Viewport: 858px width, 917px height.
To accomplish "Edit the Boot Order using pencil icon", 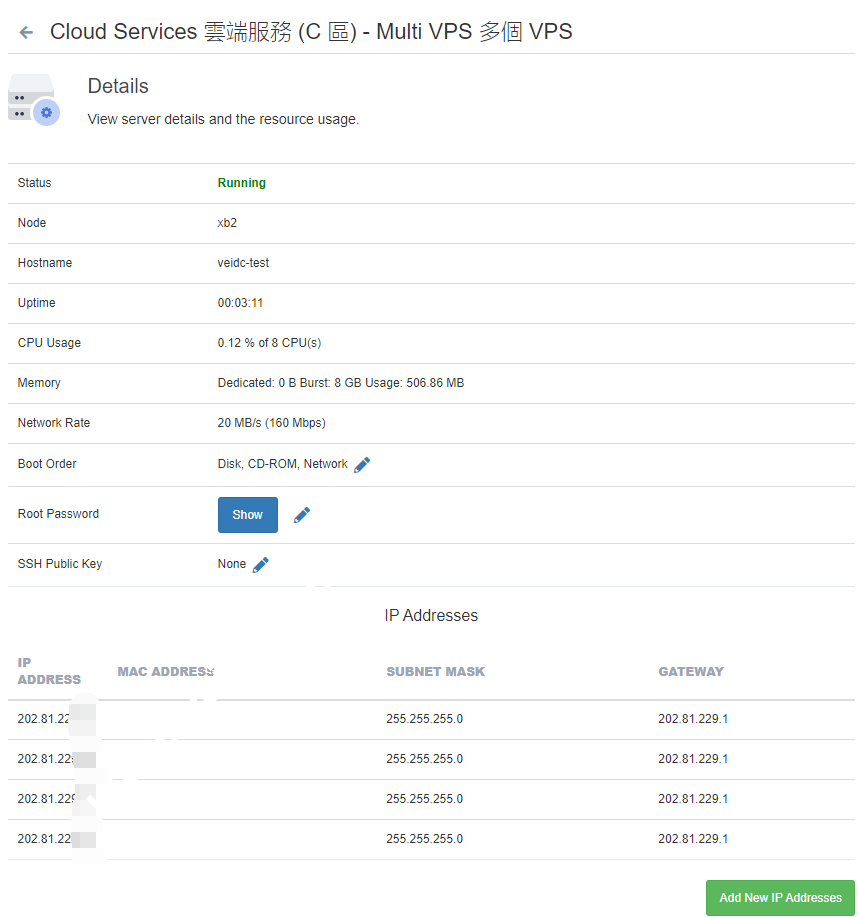I will click(x=362, y=465).
